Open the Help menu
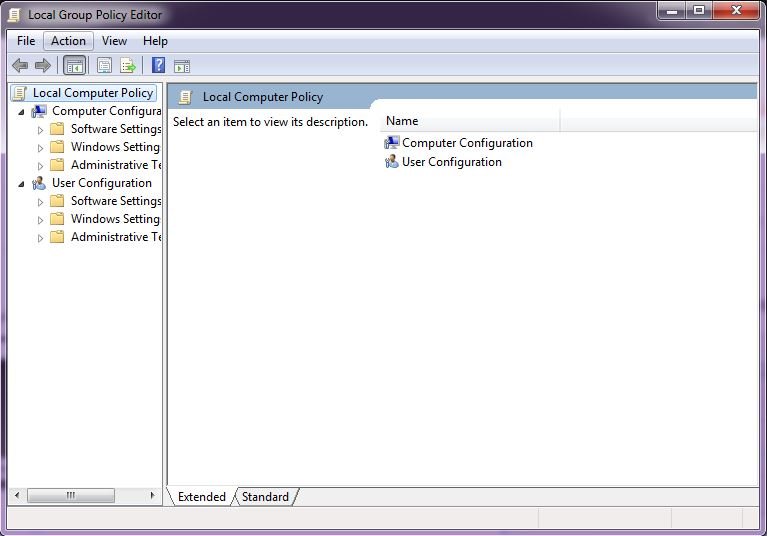This screenshot has height=536, width=767. (x=155, y=41)
